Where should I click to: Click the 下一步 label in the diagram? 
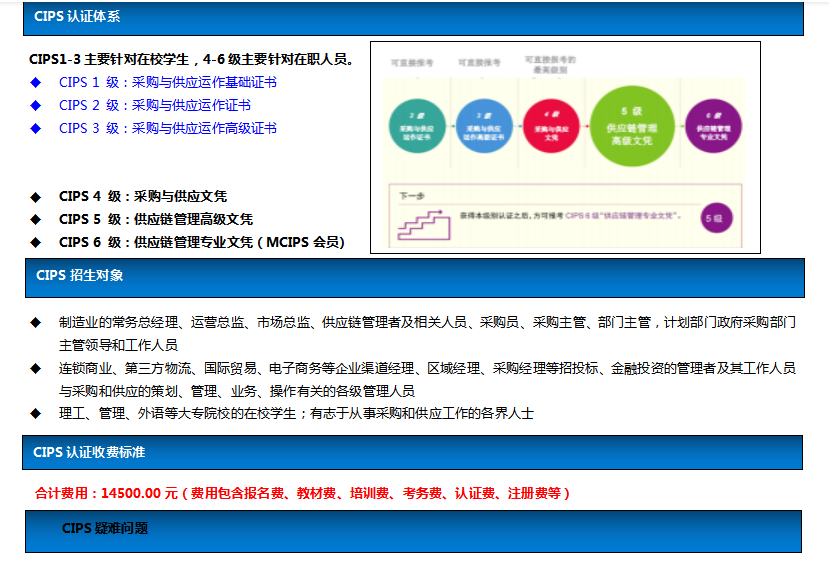(x=412, y=196)
